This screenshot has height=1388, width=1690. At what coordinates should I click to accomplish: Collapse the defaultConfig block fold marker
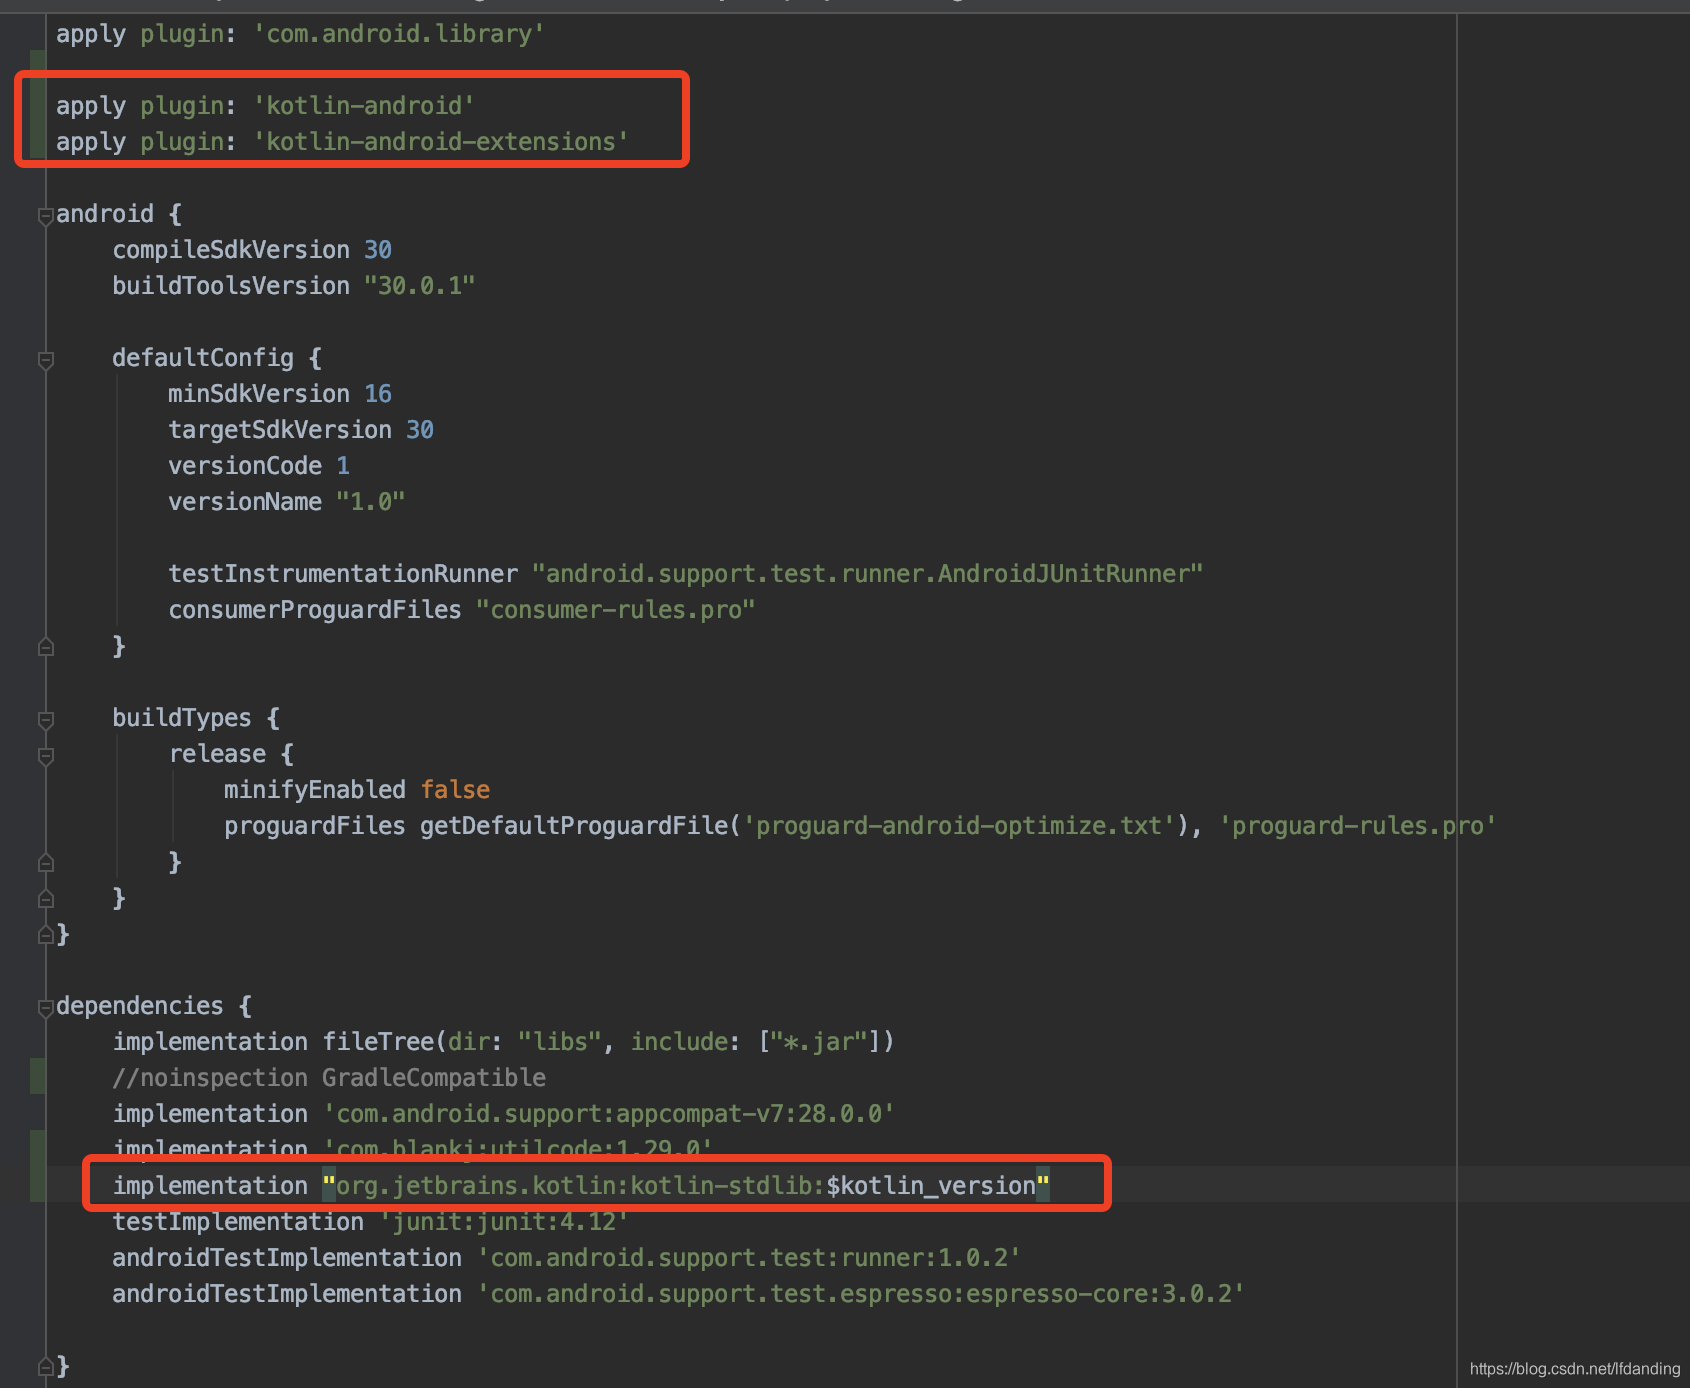point(45,360)
